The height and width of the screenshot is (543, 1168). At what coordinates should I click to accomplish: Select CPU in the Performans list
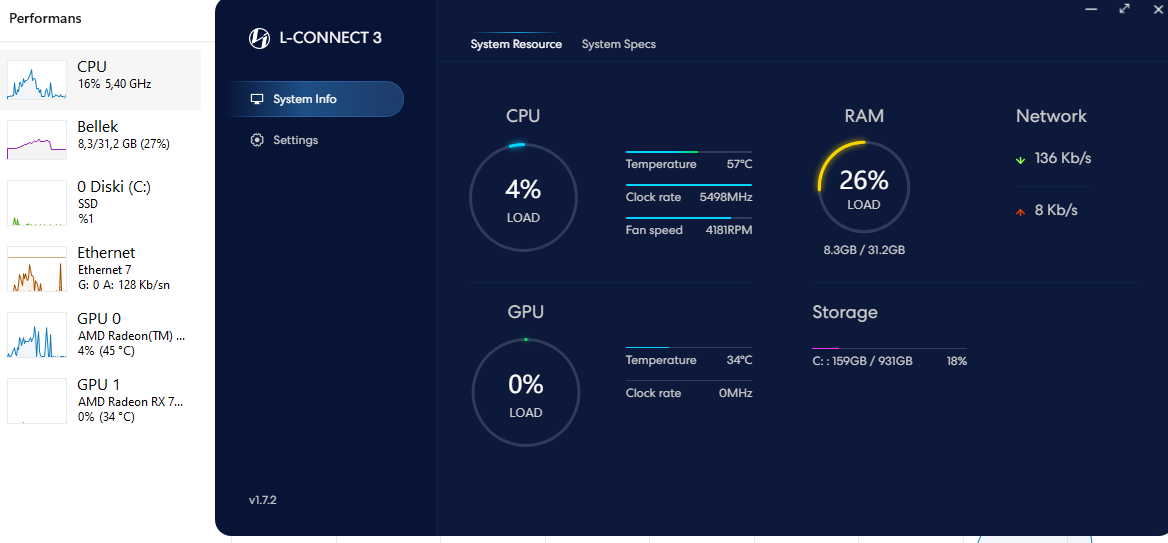tap(101, 80)
